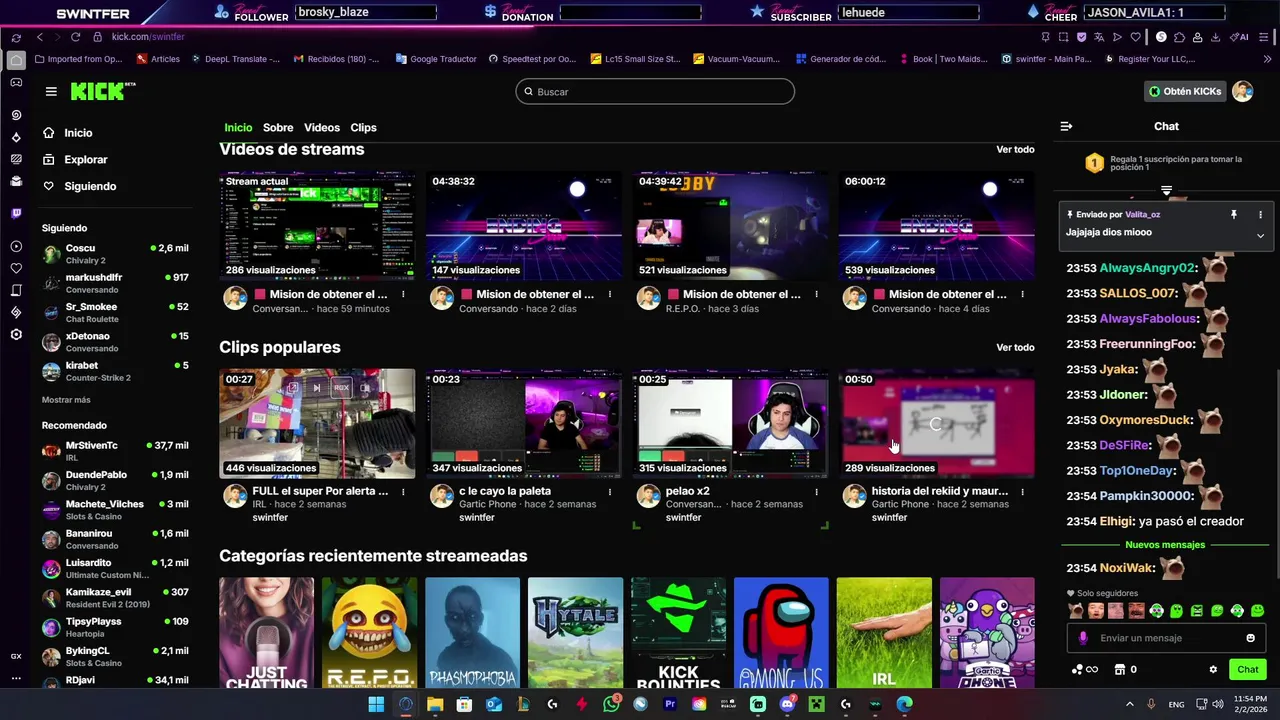The image size is (1280, 720).
Task: Click the pin icon on pinned message
Action: [x=1234, y=215]
